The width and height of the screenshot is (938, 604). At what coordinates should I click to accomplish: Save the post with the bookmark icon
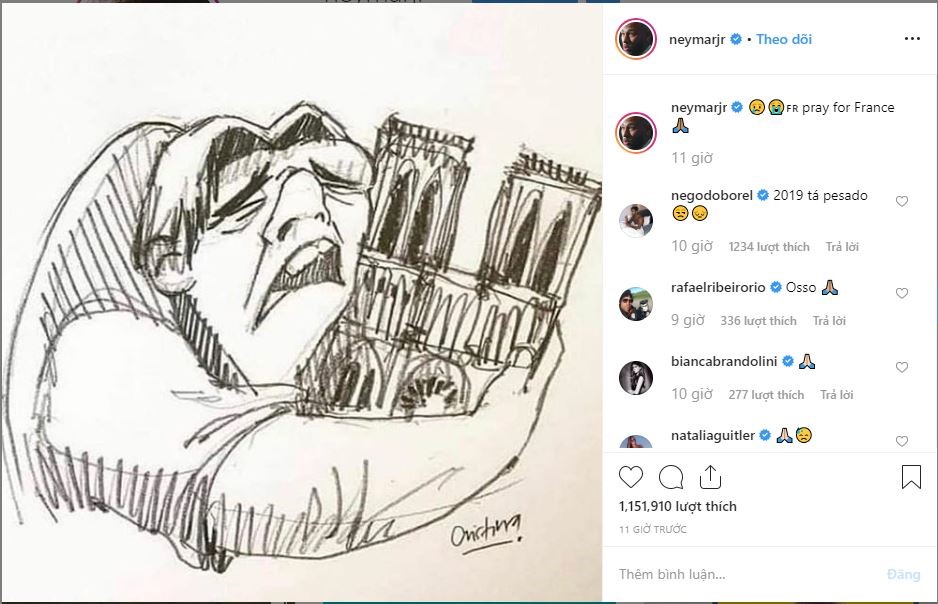911,477
